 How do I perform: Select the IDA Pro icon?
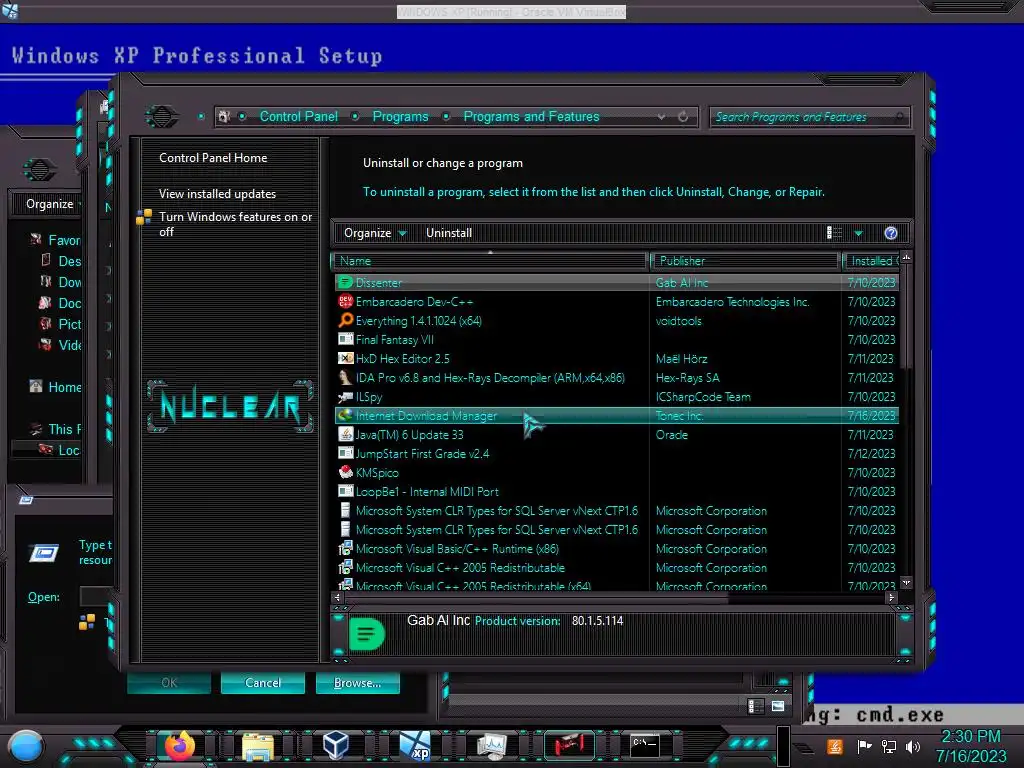345,377
